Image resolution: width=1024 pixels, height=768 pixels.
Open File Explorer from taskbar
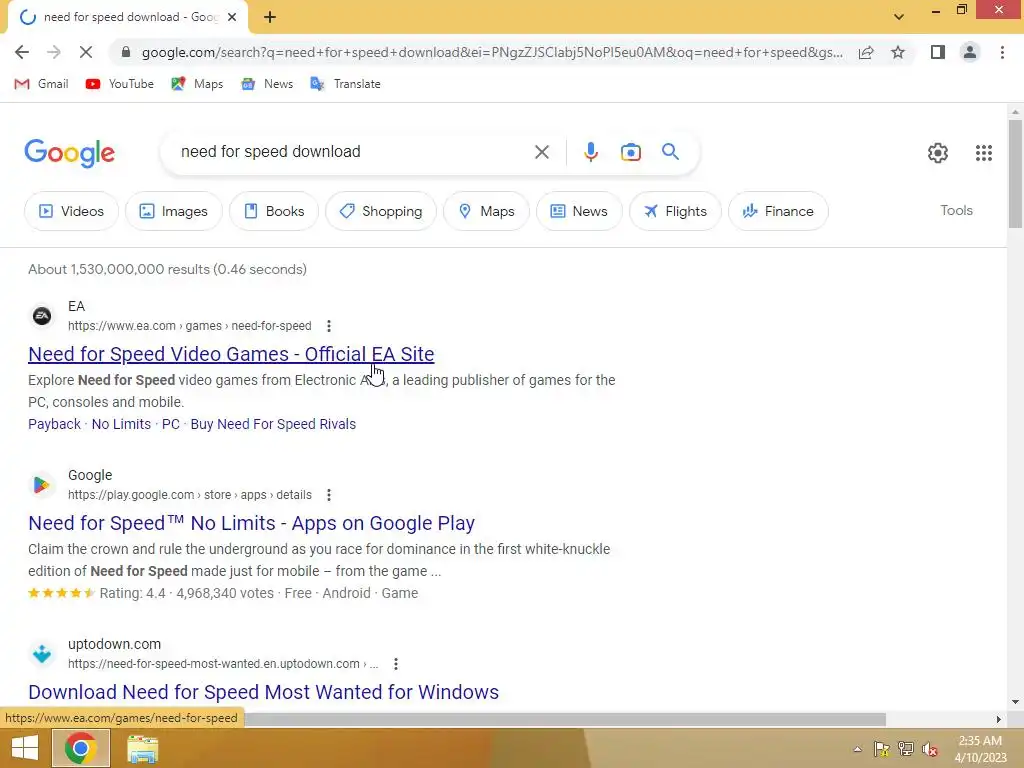pyautogui.click(x=142, y=748)
